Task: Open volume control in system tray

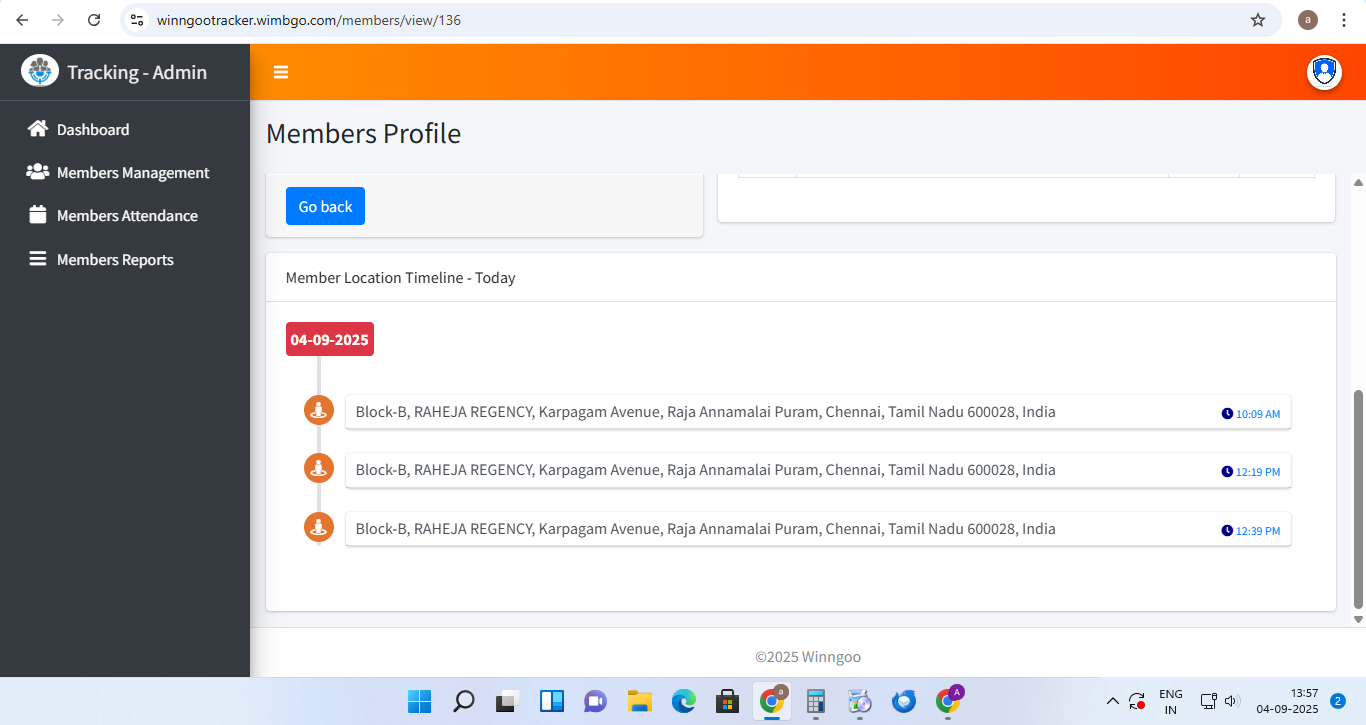Action: tap(1232, 701)
